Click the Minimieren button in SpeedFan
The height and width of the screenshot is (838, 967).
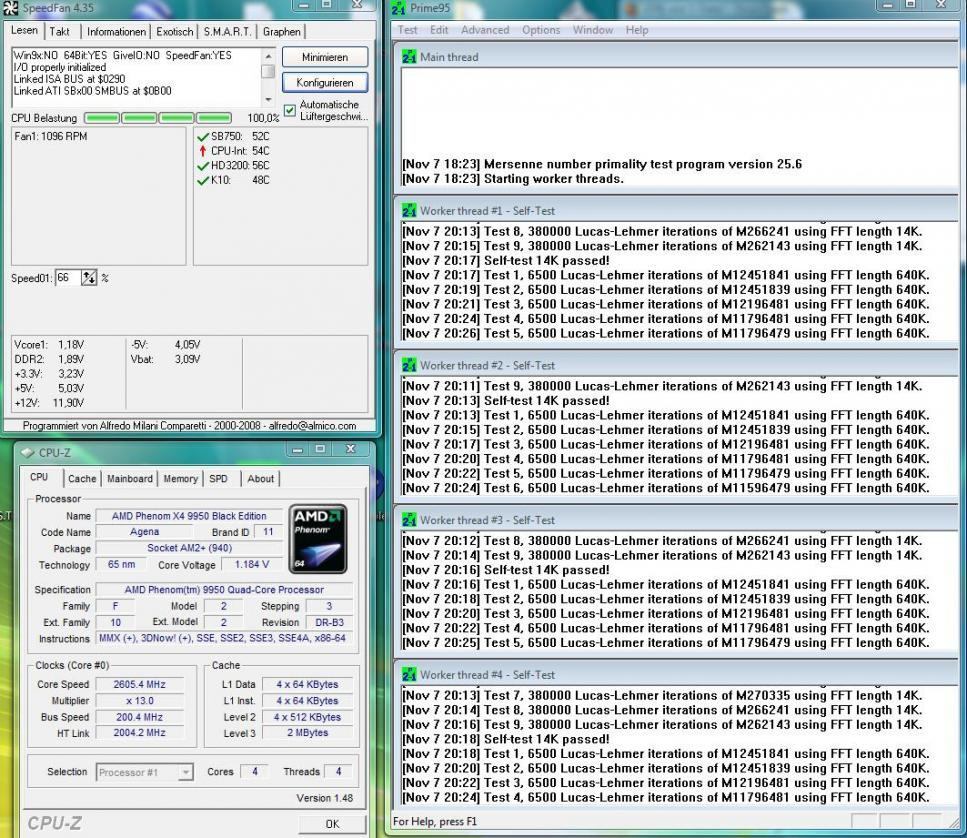click(x=325, y=57)
